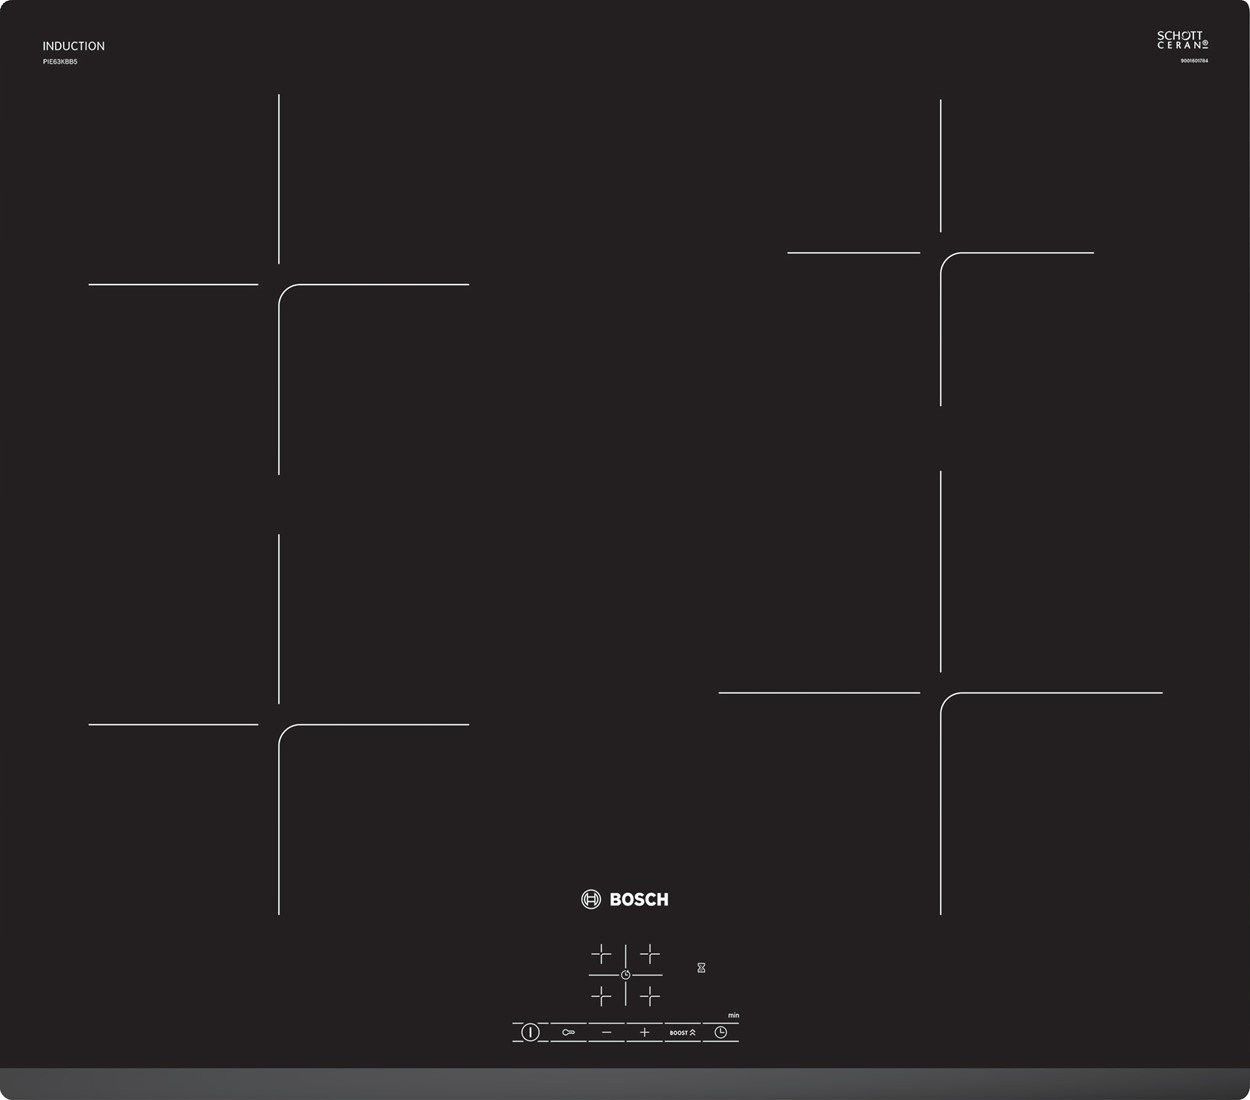Tap the small clock at zone selector center

[x=625, y=974]
